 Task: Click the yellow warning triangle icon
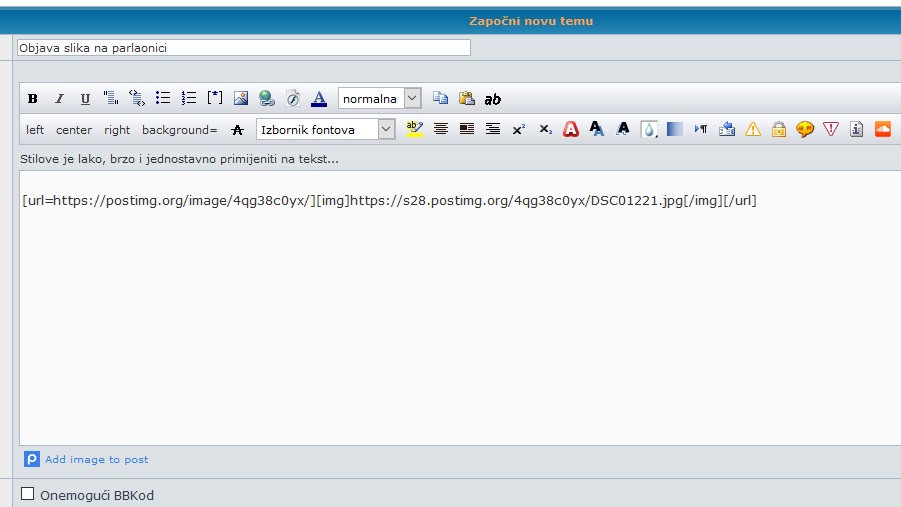752,129
